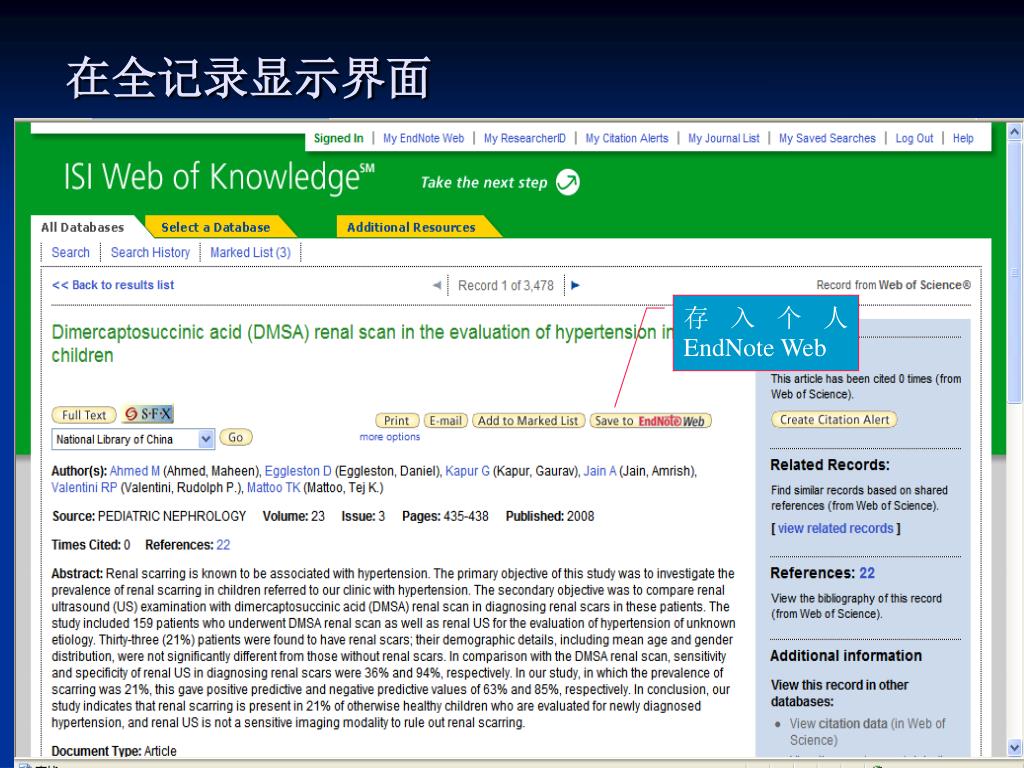1024x768 pixels.
Task: Go to previous record arrow
Action: click(x=437, y=285)
